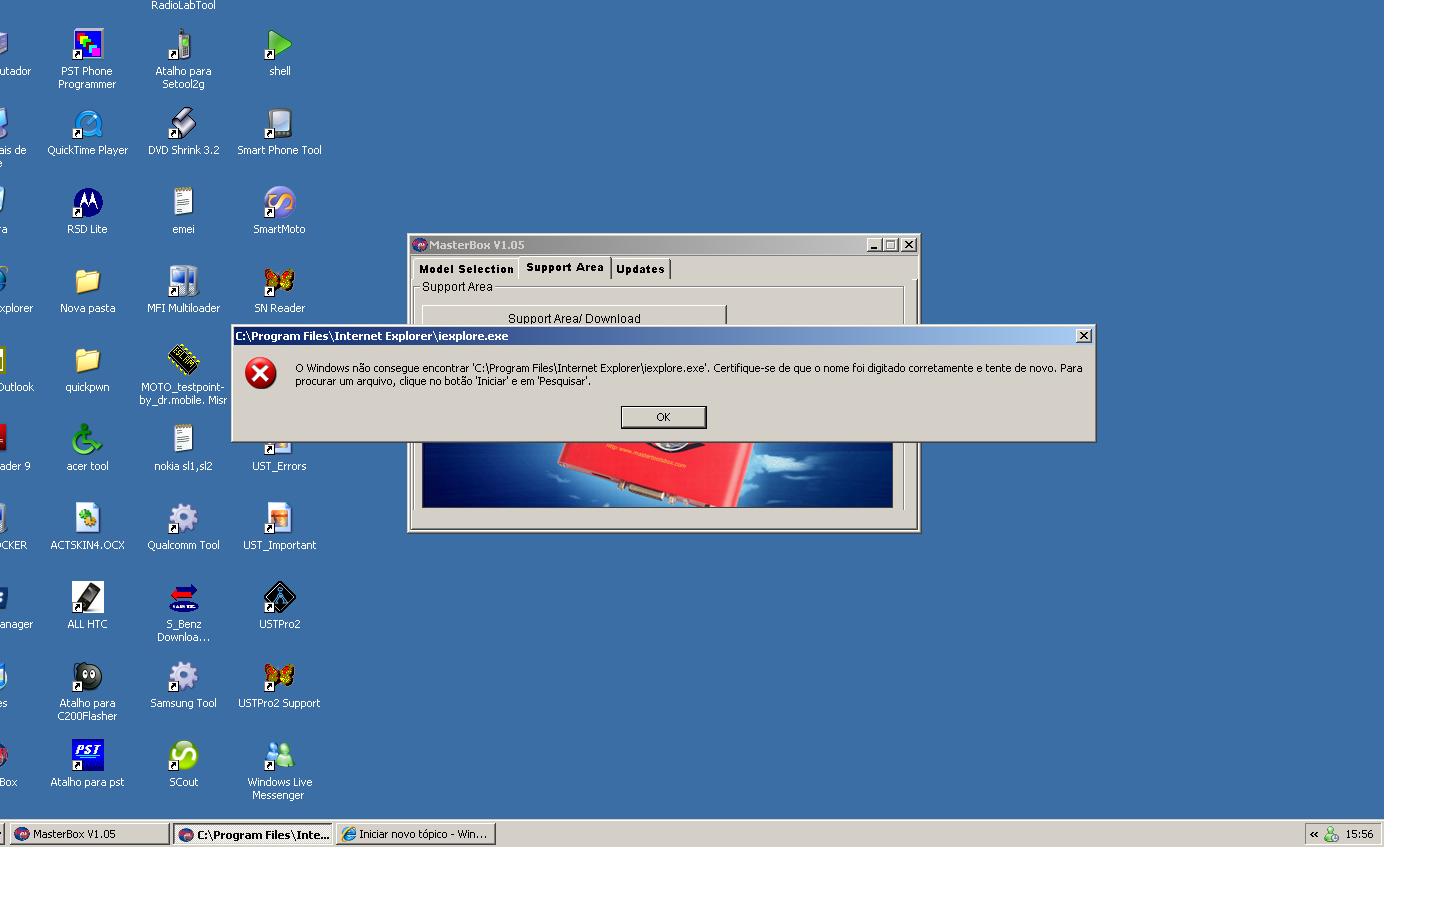
Task: Open Atalho para C200Flasher icon
Action: click(x=87, y=677)
